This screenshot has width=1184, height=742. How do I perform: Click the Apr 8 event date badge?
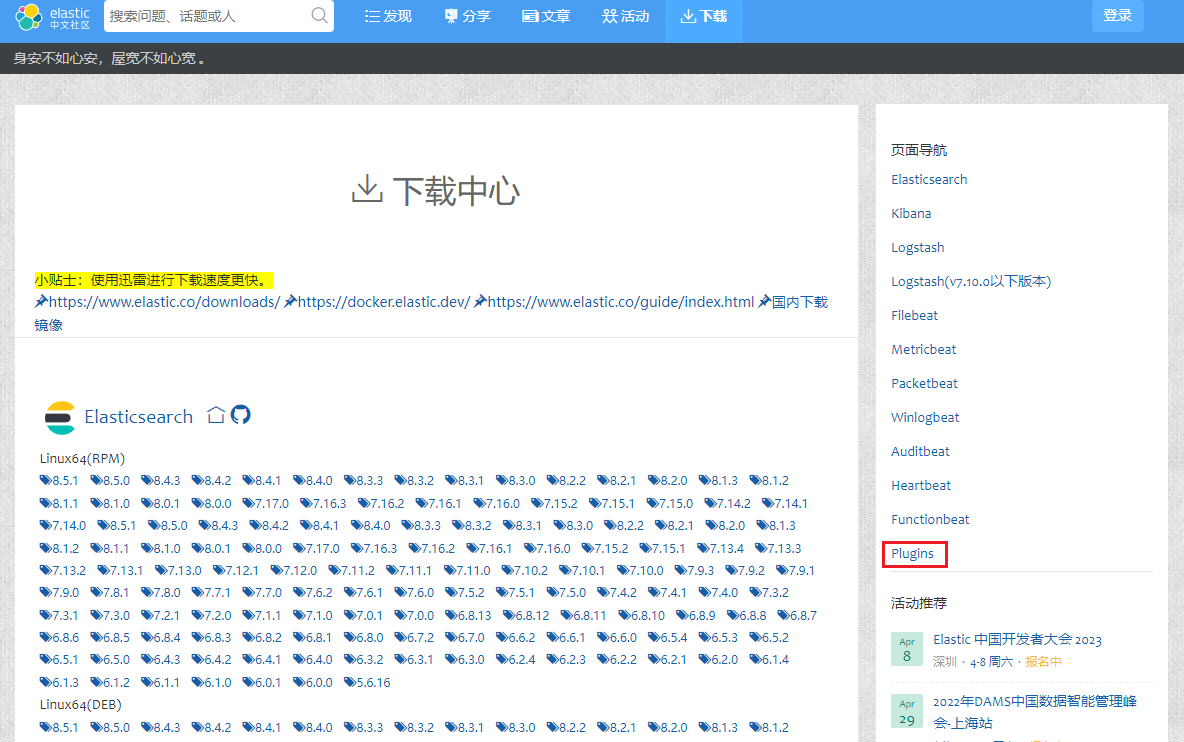[x=907, y=650]
